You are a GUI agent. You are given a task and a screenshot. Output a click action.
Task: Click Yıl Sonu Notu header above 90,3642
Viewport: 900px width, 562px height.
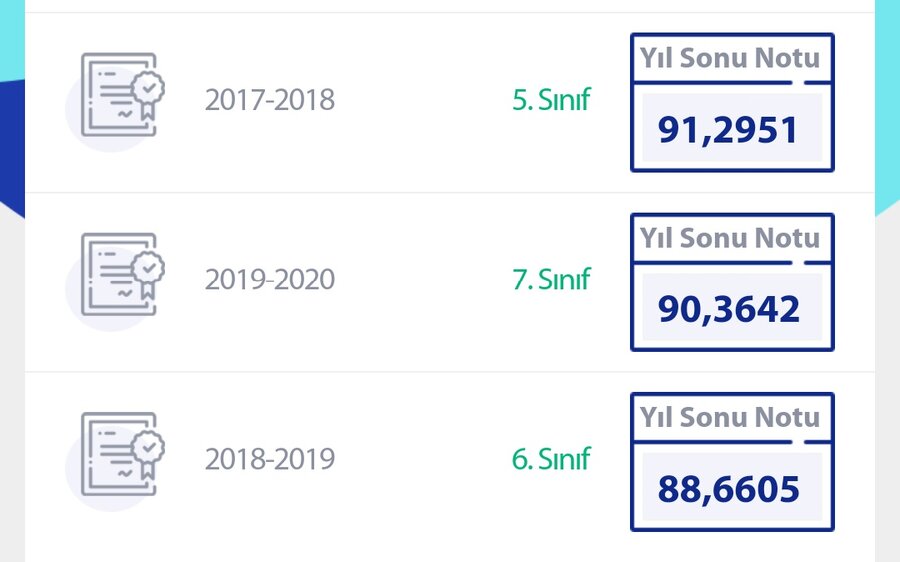click(730, 238)
